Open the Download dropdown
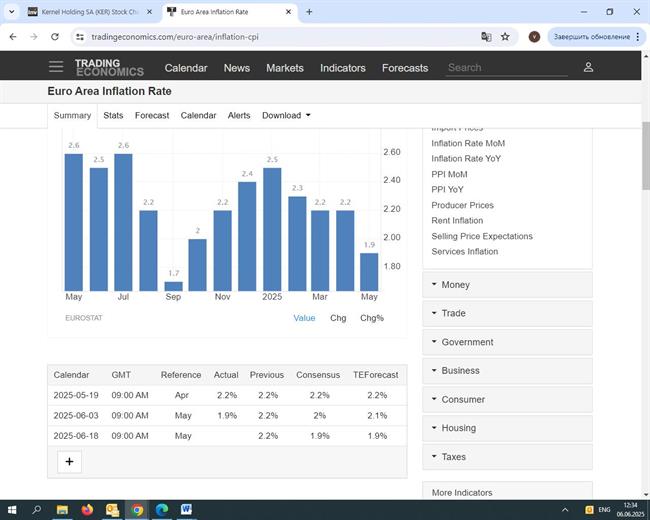This screenshot has width=650, height=520. (286, 115)
